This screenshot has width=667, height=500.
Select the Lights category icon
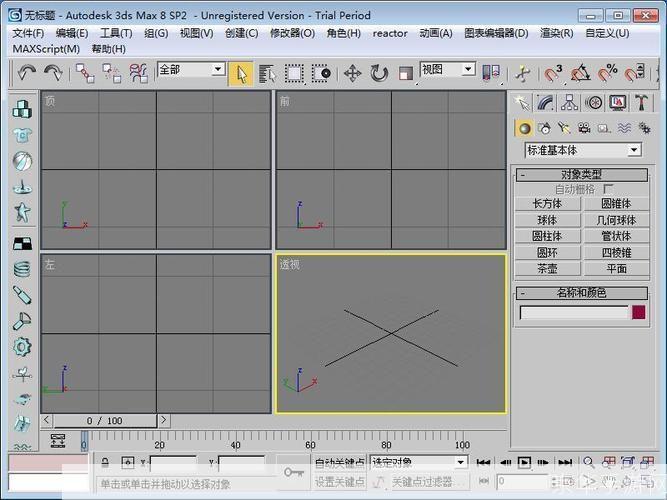[x=564, y=128]
